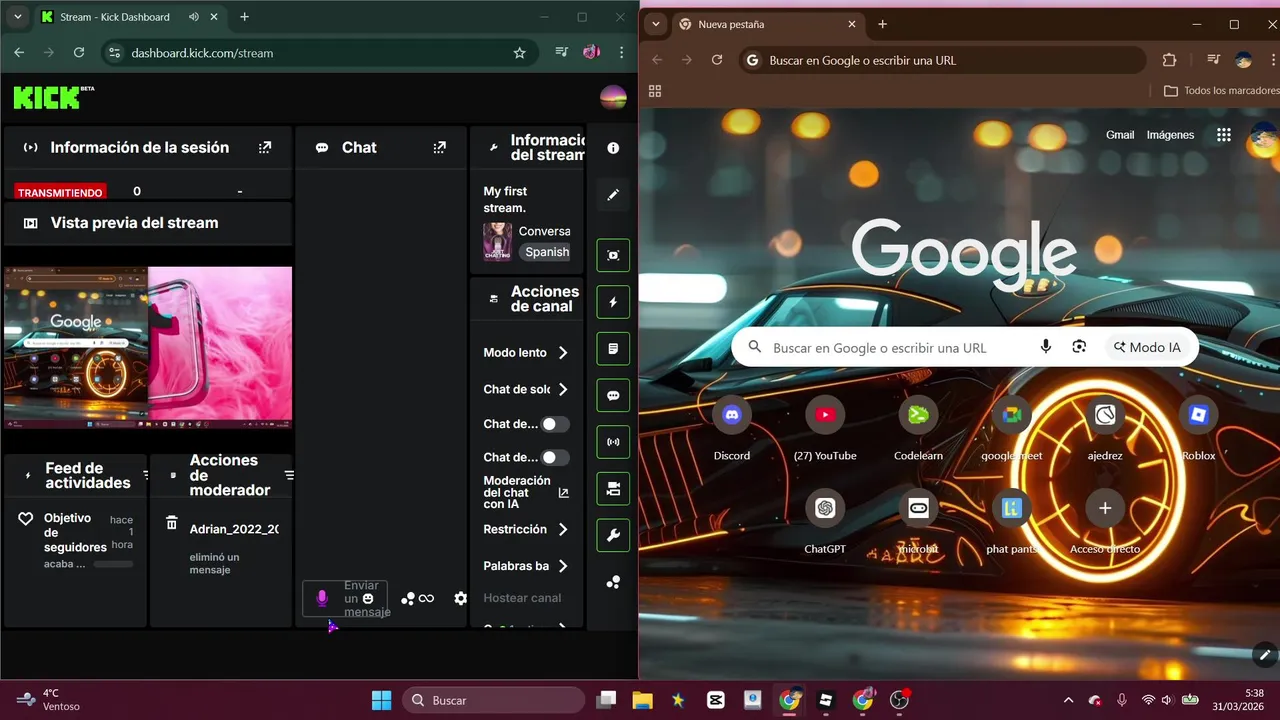
Task: Toggle the broadcast signal icon in sidebar
Action: tap(613, 442)
